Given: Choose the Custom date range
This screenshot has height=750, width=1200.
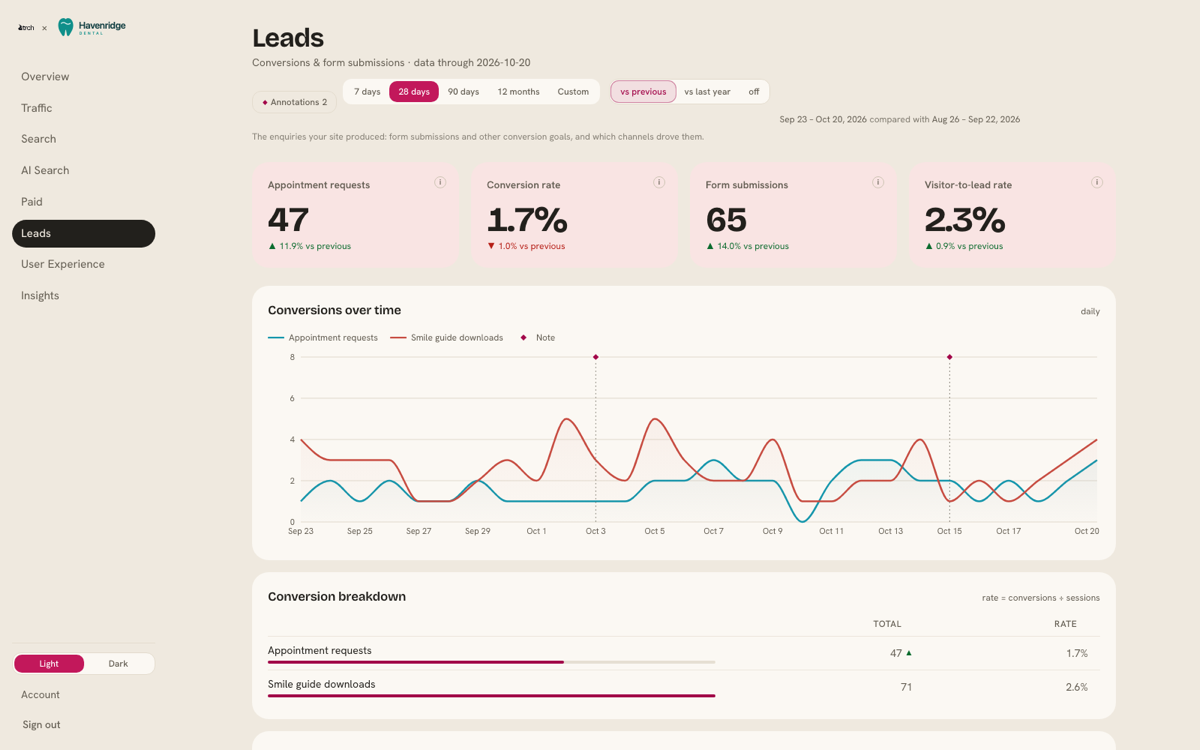Looking at the screenshot, I should [x=573, y=92].
